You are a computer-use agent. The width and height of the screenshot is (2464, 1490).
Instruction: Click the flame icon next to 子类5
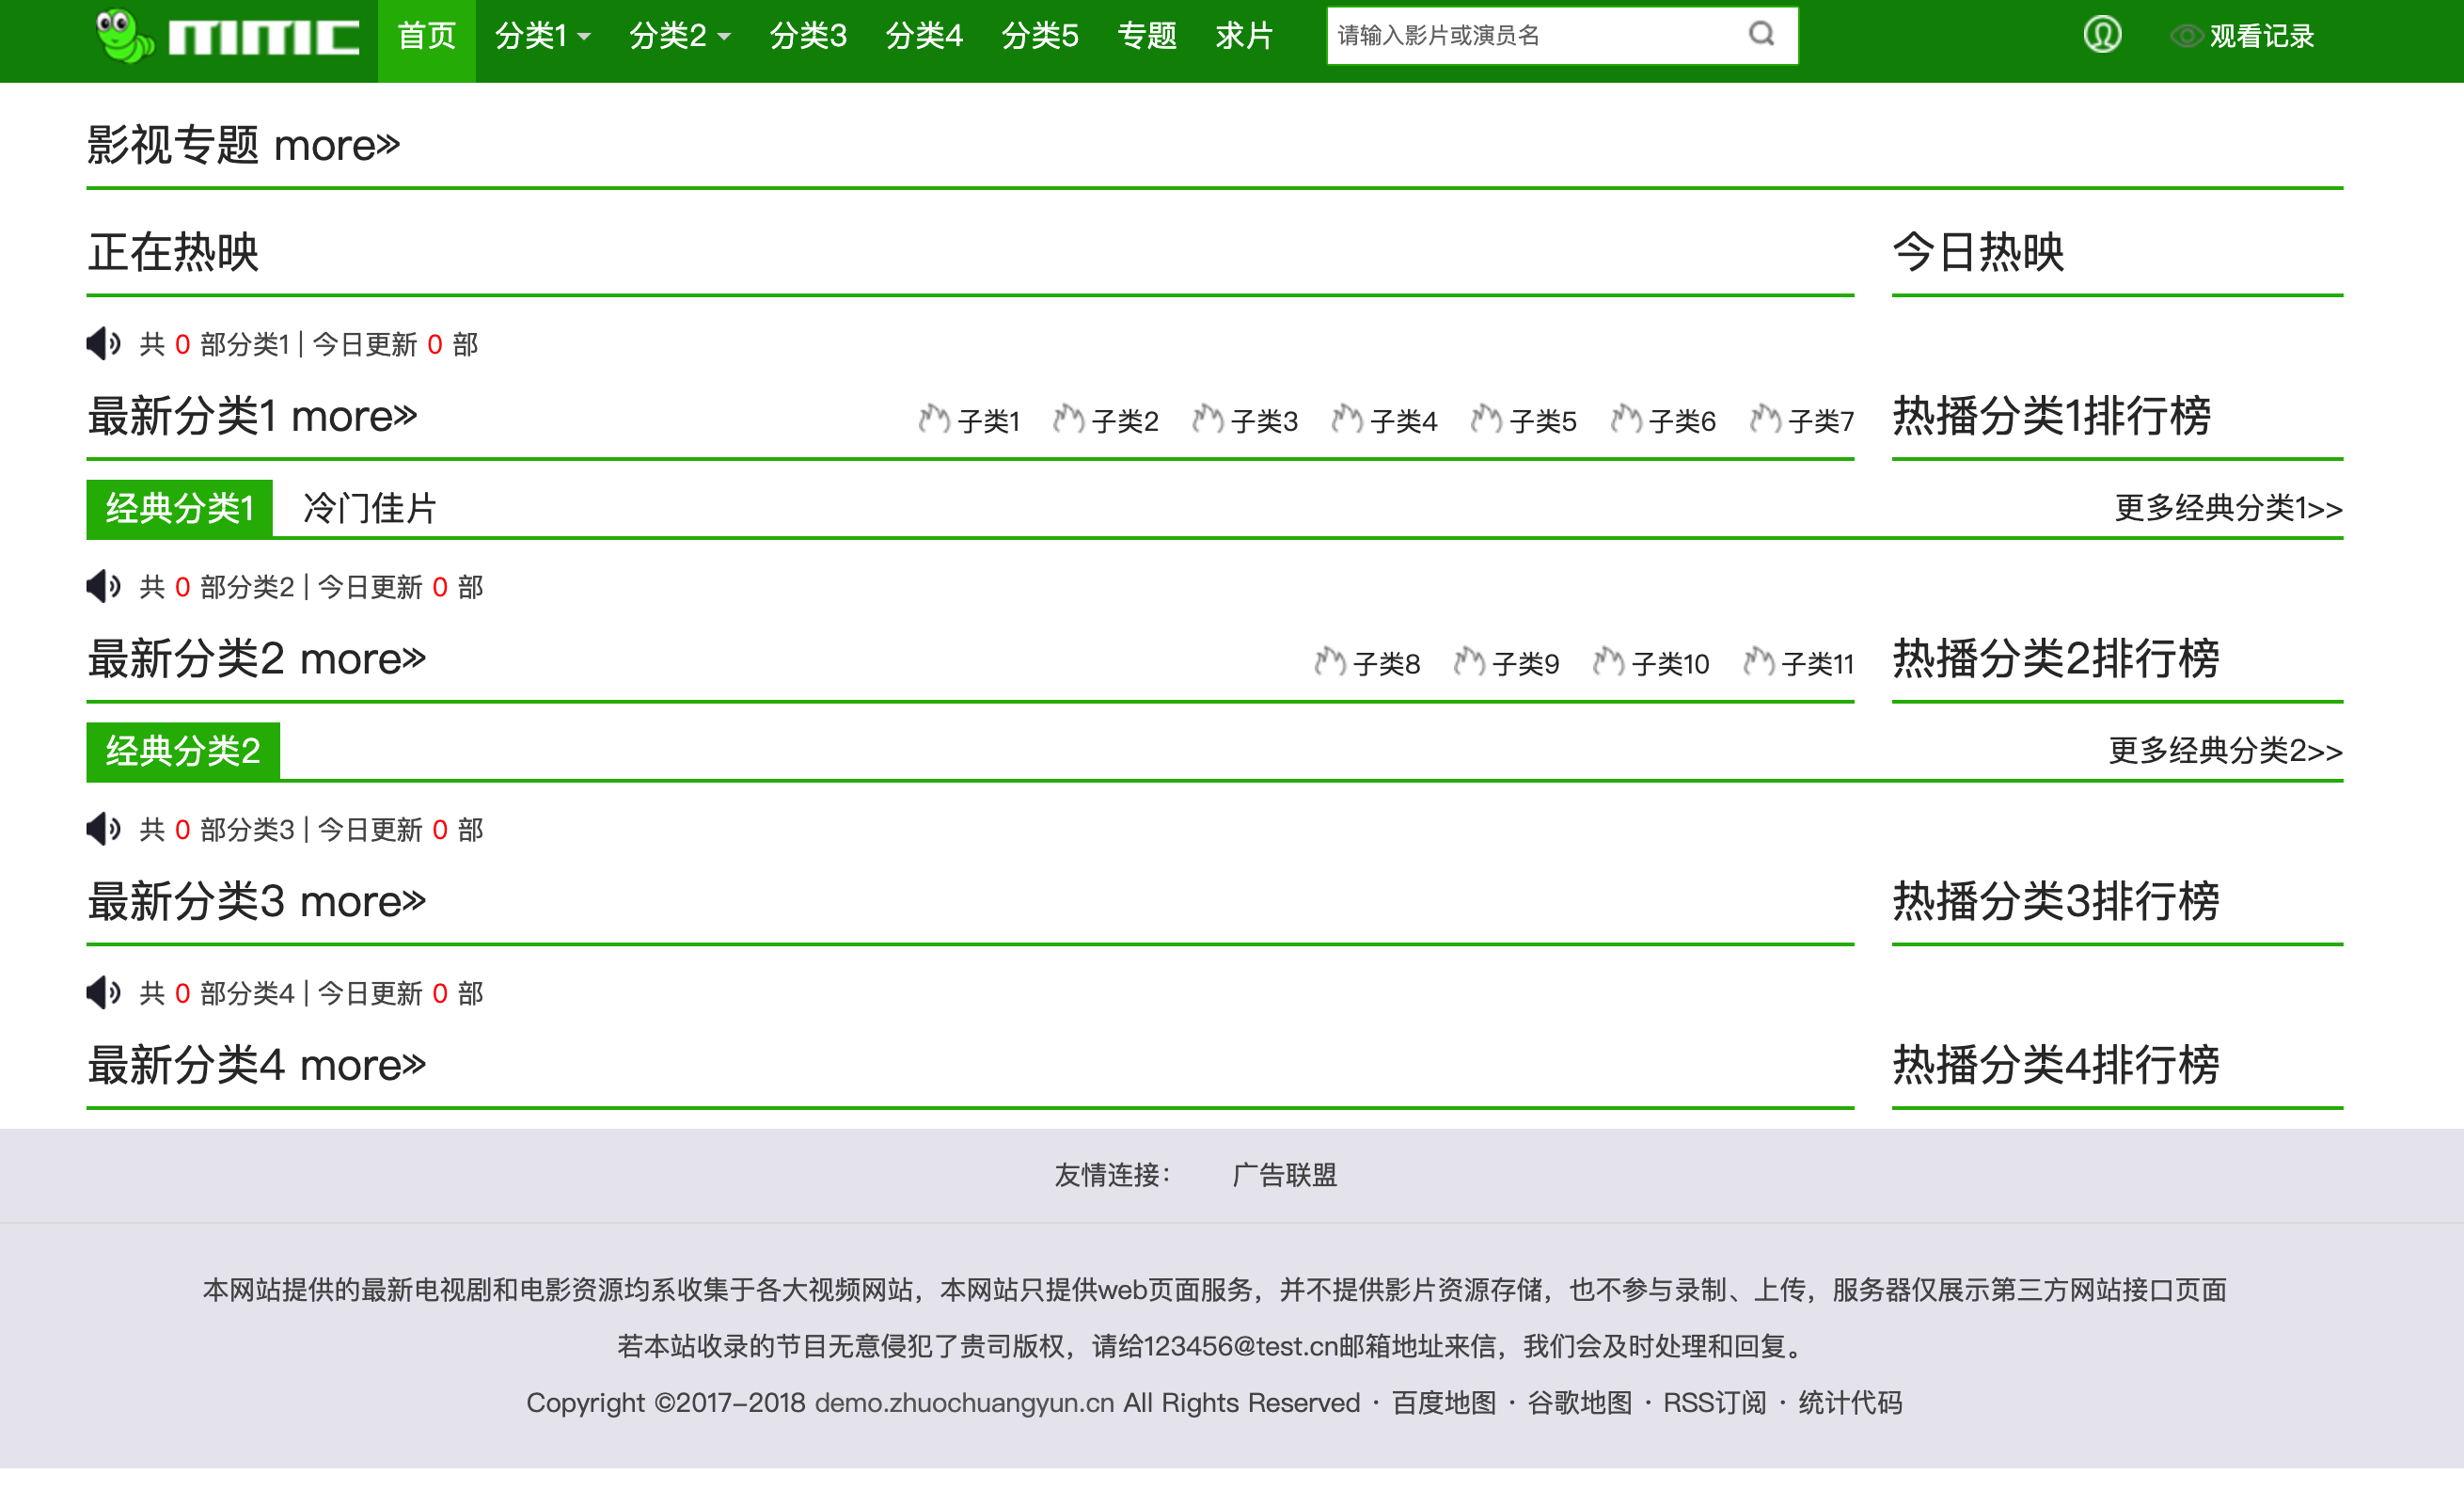click(x=1486, y=419)
